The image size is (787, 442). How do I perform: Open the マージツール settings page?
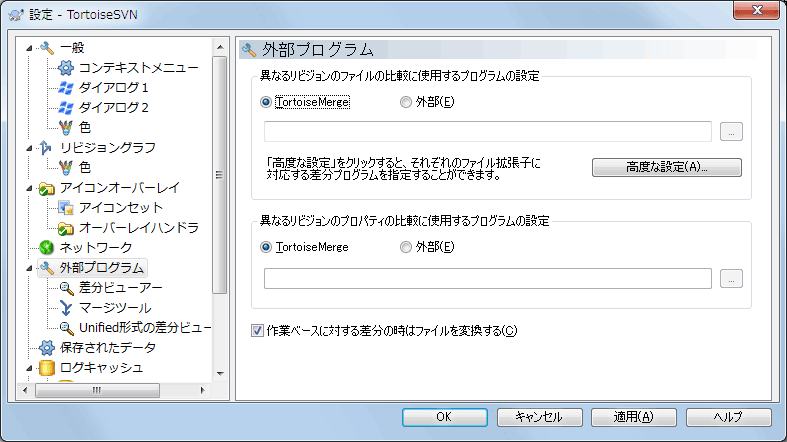click(115, 308)
